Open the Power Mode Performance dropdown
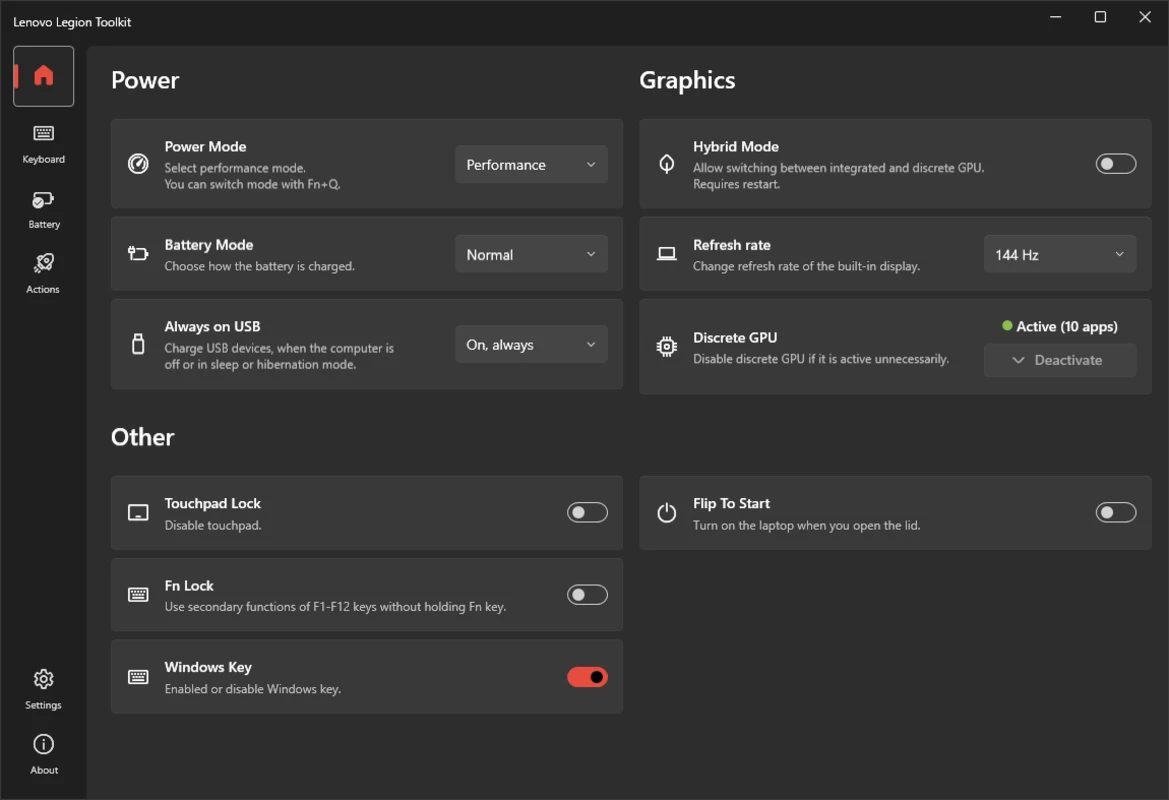The width and height of the screenshot is (1169, 800). click(x=531, y=165)
